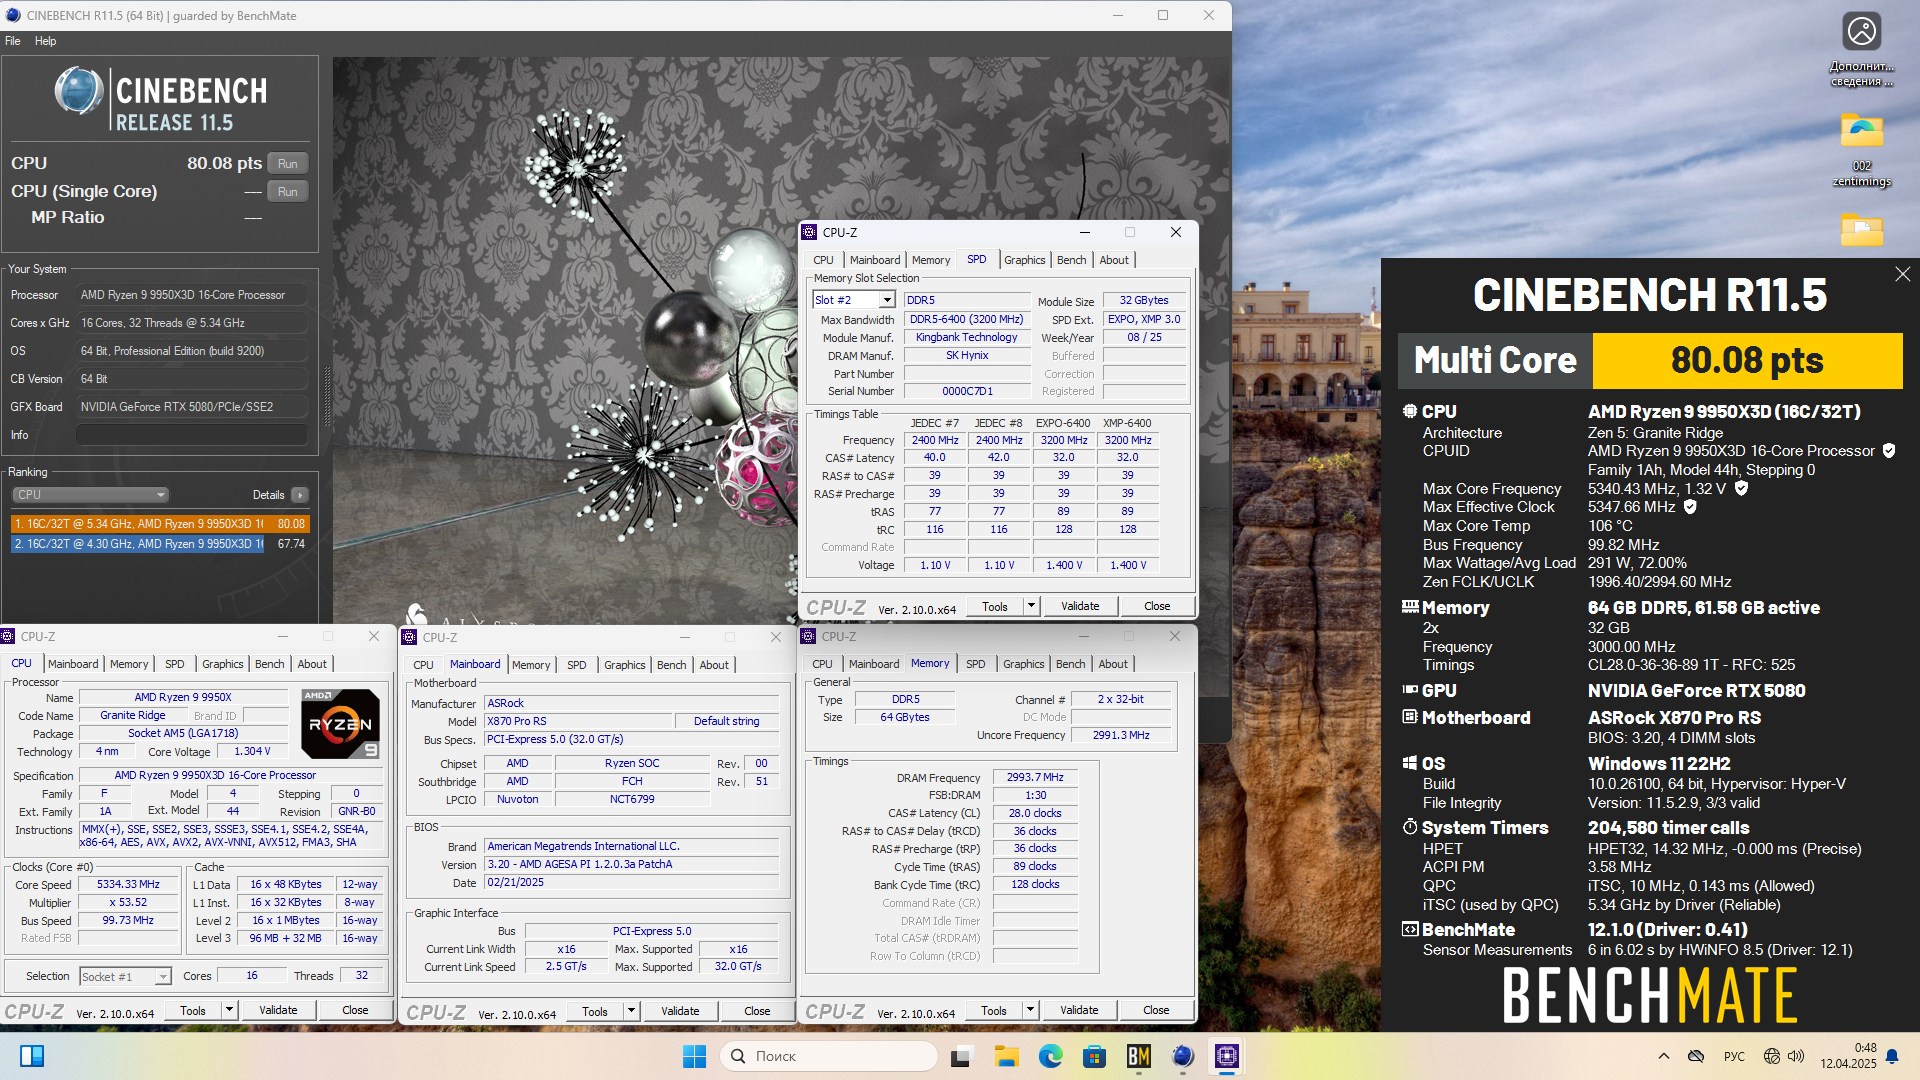This screenshot has width=1920, height=1080.
Task: Click the verified shield next to CPUID
Action: pos(1889,451)
